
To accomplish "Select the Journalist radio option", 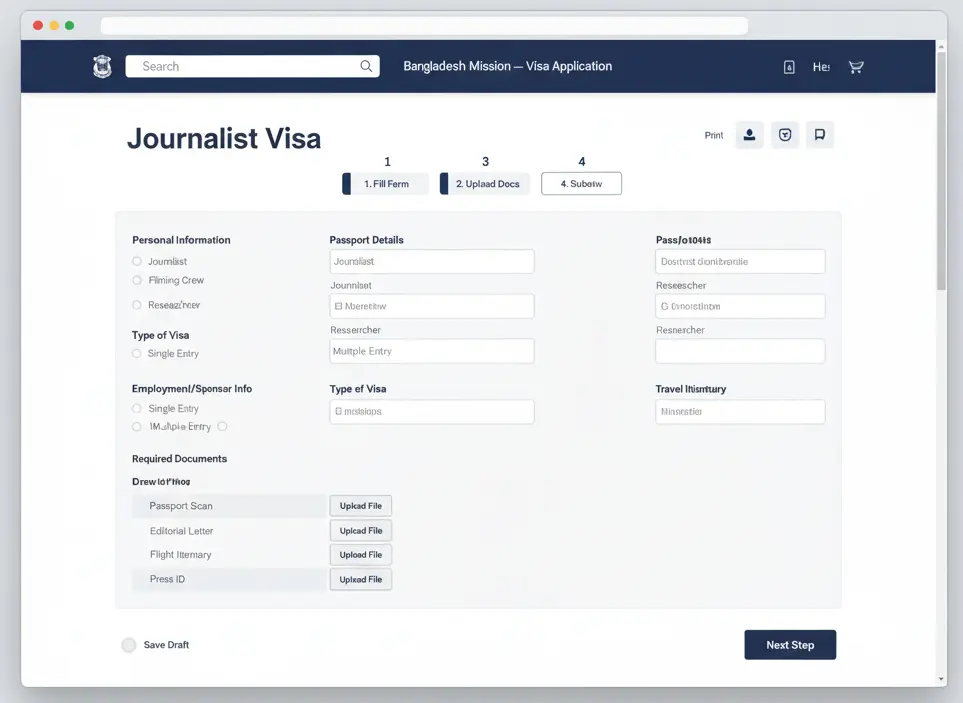I will tap(137, 262).
